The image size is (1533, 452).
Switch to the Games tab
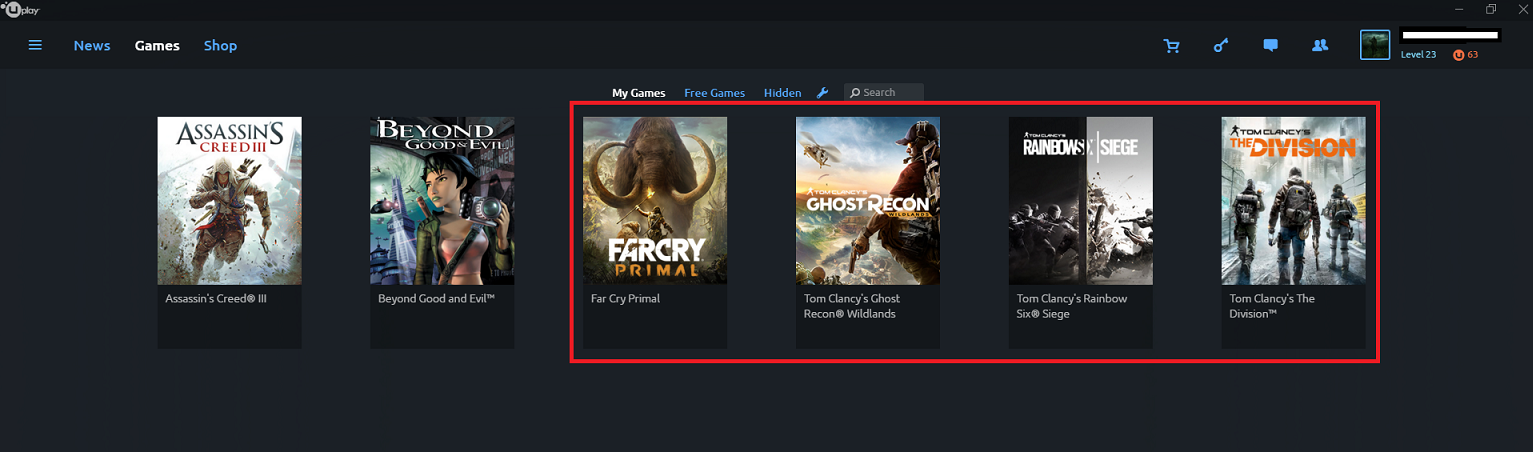tap(157, 45)
